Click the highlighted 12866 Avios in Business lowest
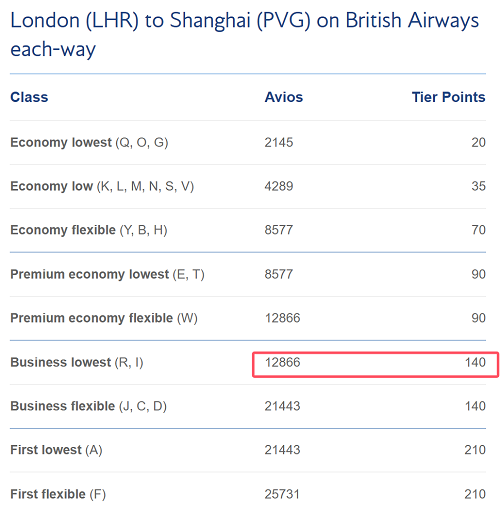This screenshot has width=500, height=515. (282, 362)
